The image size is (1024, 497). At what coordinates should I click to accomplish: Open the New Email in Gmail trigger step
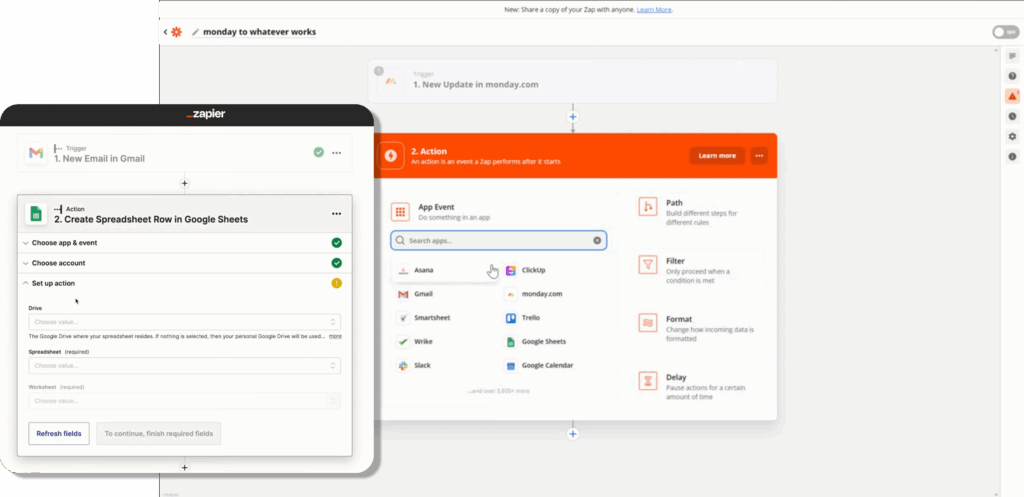pos(185,153)
